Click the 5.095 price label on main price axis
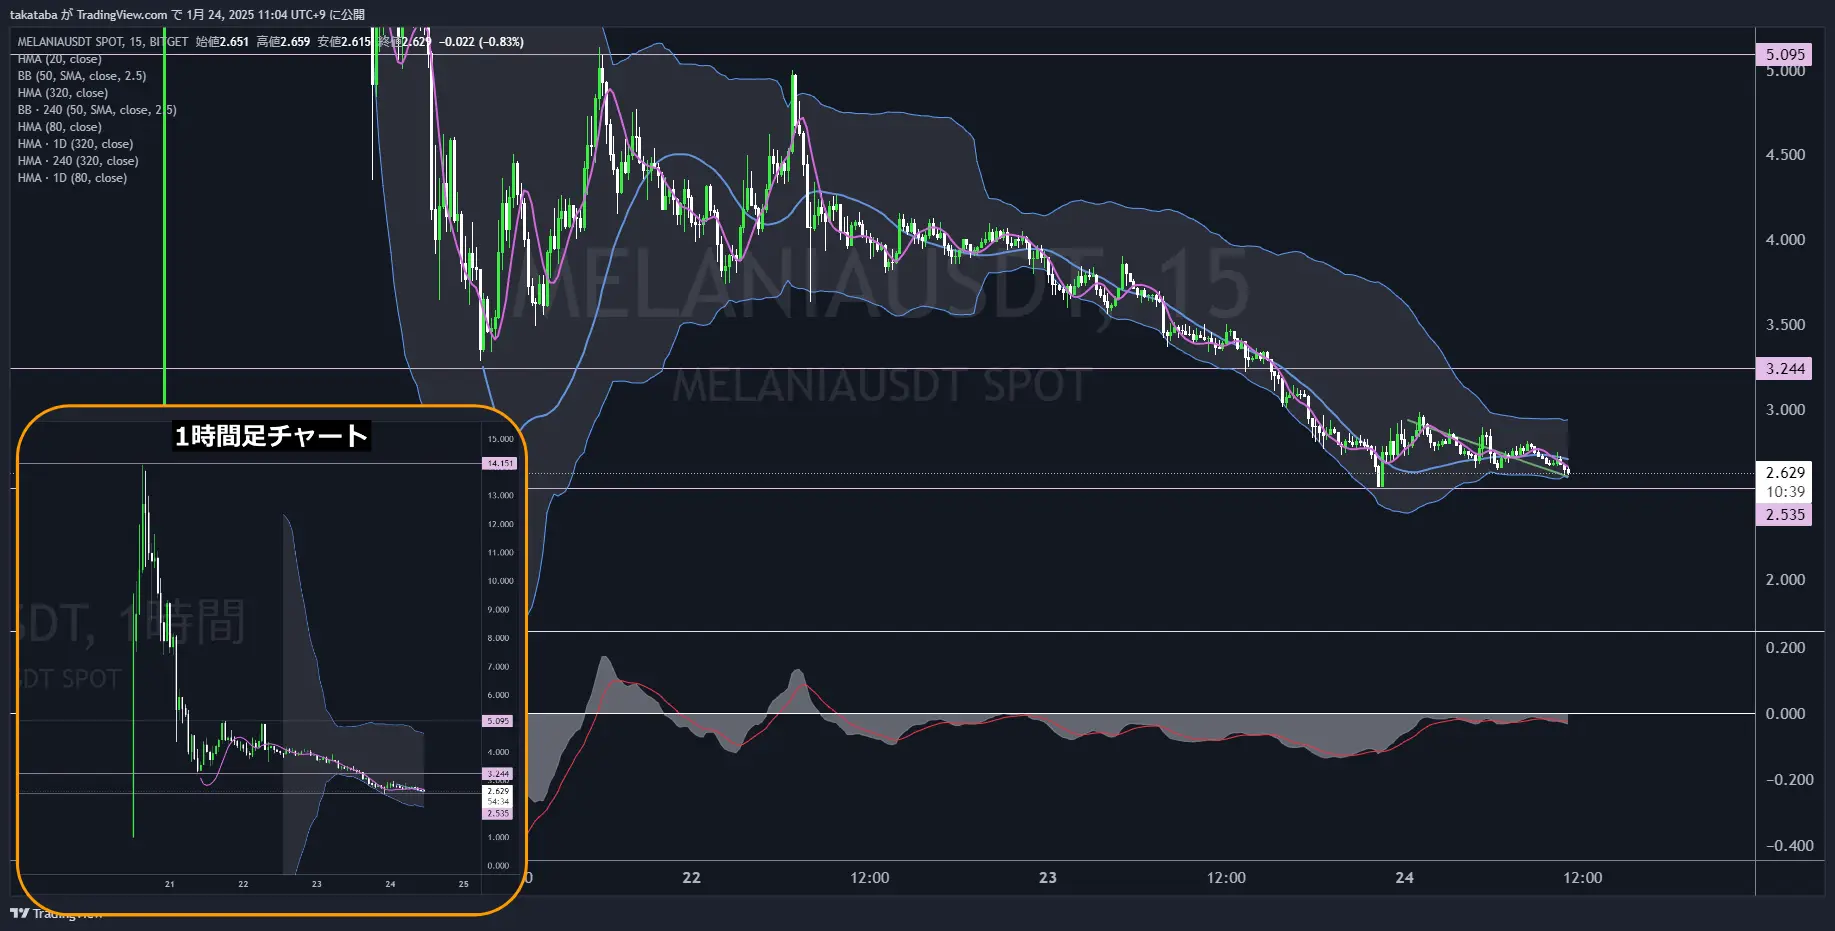1835x931 pixels. coord(1785,55)
